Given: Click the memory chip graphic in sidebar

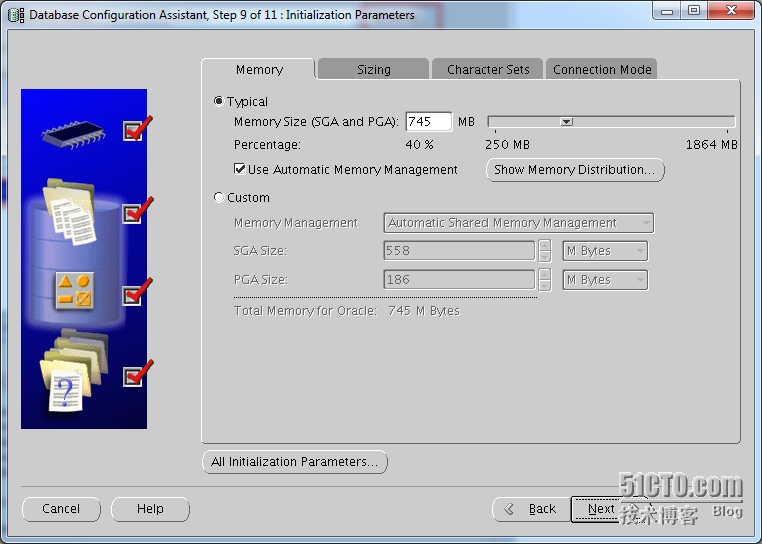Looking at the screenshot, I should [73, 134].
